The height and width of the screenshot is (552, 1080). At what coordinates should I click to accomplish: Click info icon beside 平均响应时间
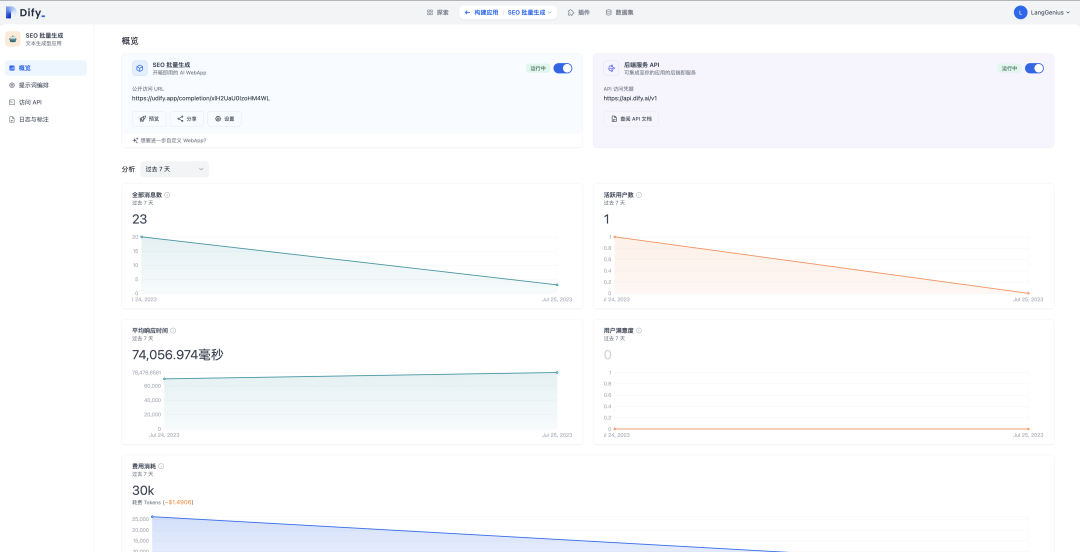tap(174, 331)
